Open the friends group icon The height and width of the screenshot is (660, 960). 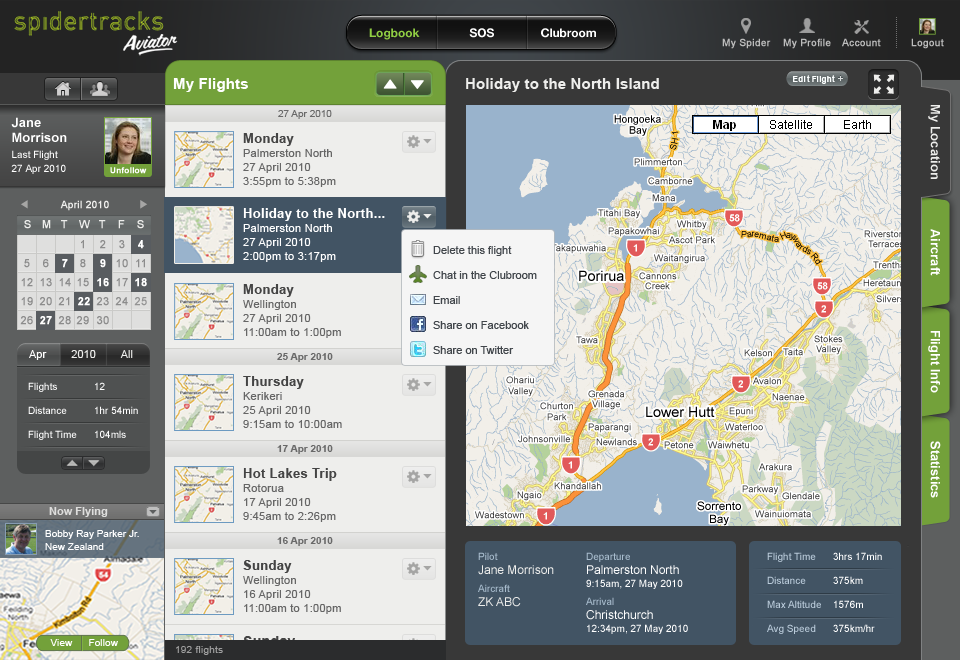pyautogui.click(x=99, y=88)
